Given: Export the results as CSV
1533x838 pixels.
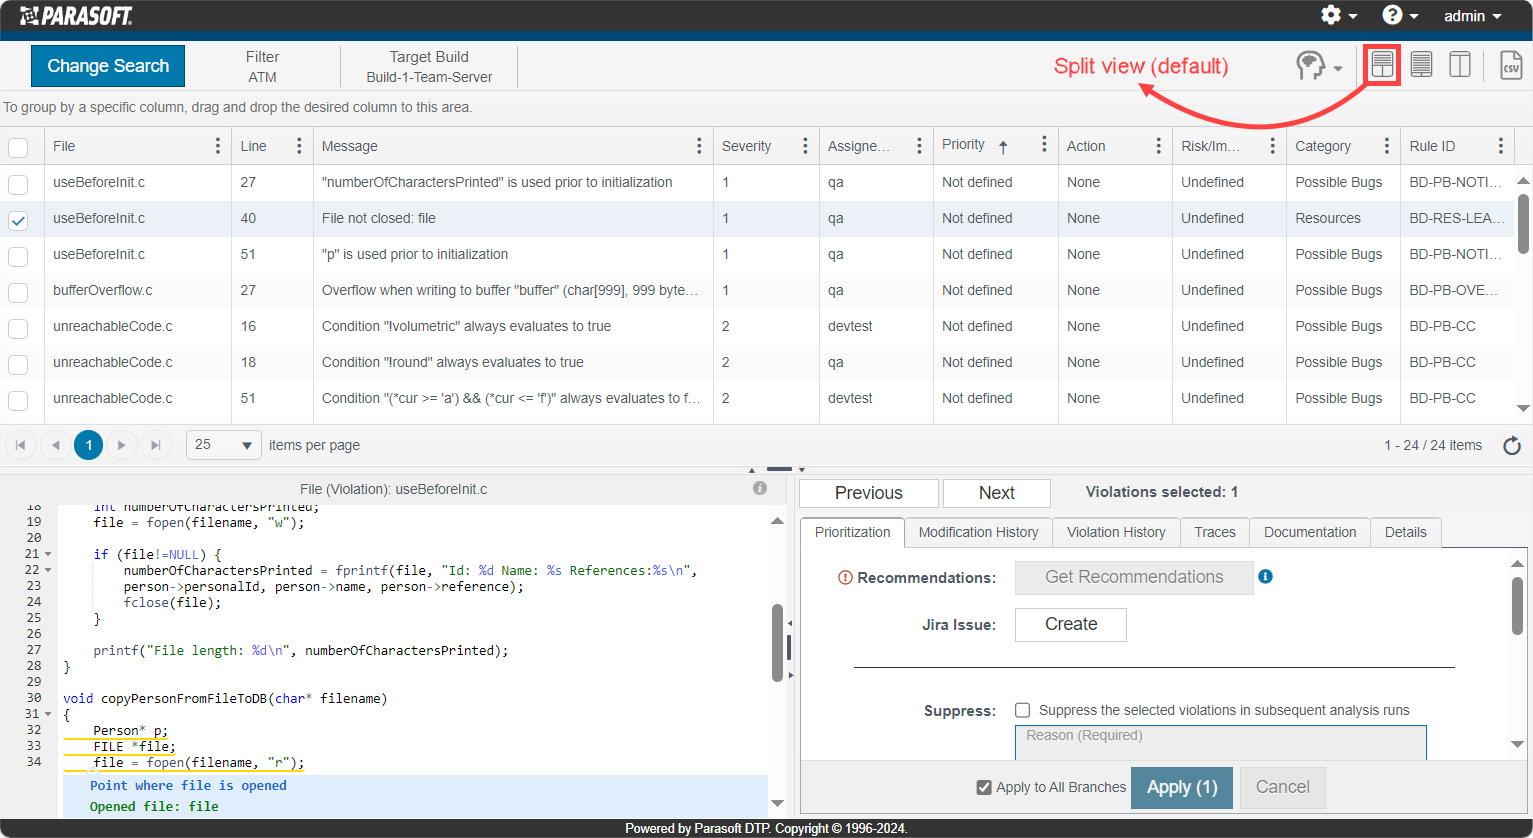Looking at the screenshot, I should 1511,65.
